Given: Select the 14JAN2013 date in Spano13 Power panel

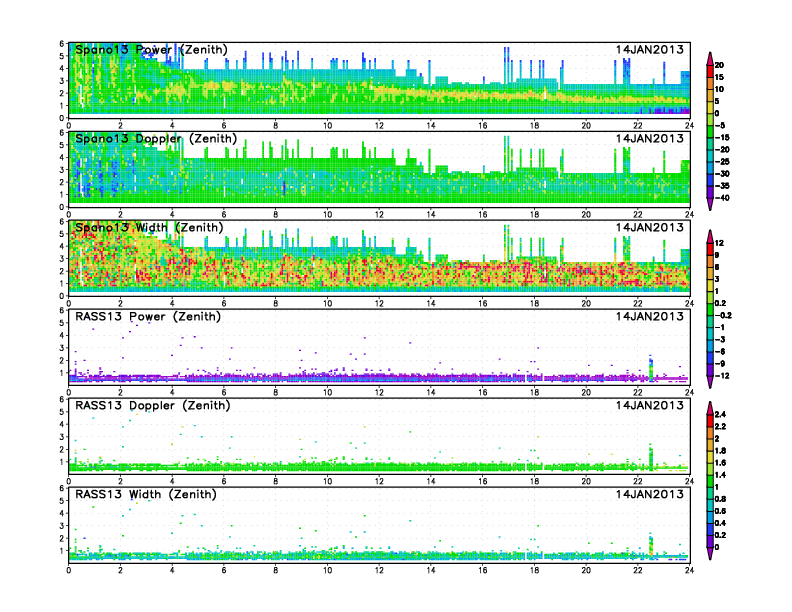Looking at the screenshot, I should [650, 49].
